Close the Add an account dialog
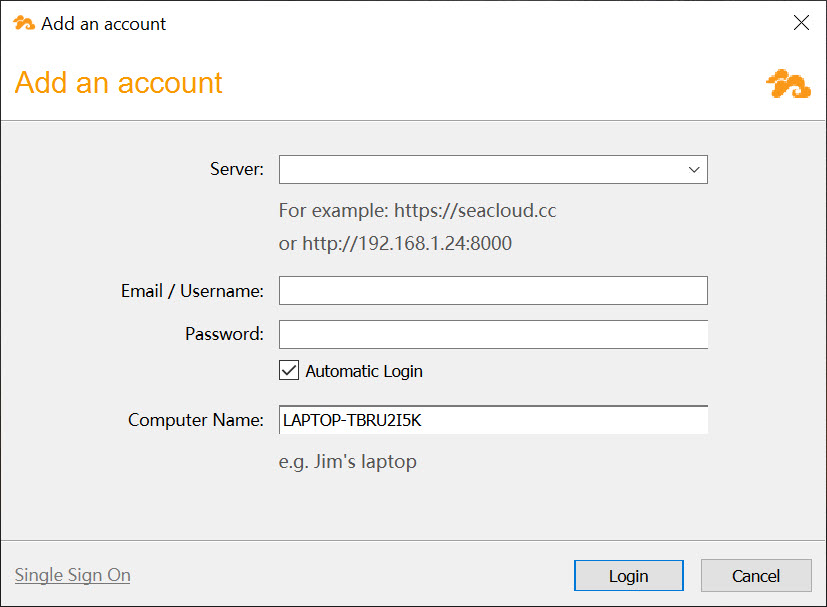Viewport: 827px width, 607px height. coord(801,23)
